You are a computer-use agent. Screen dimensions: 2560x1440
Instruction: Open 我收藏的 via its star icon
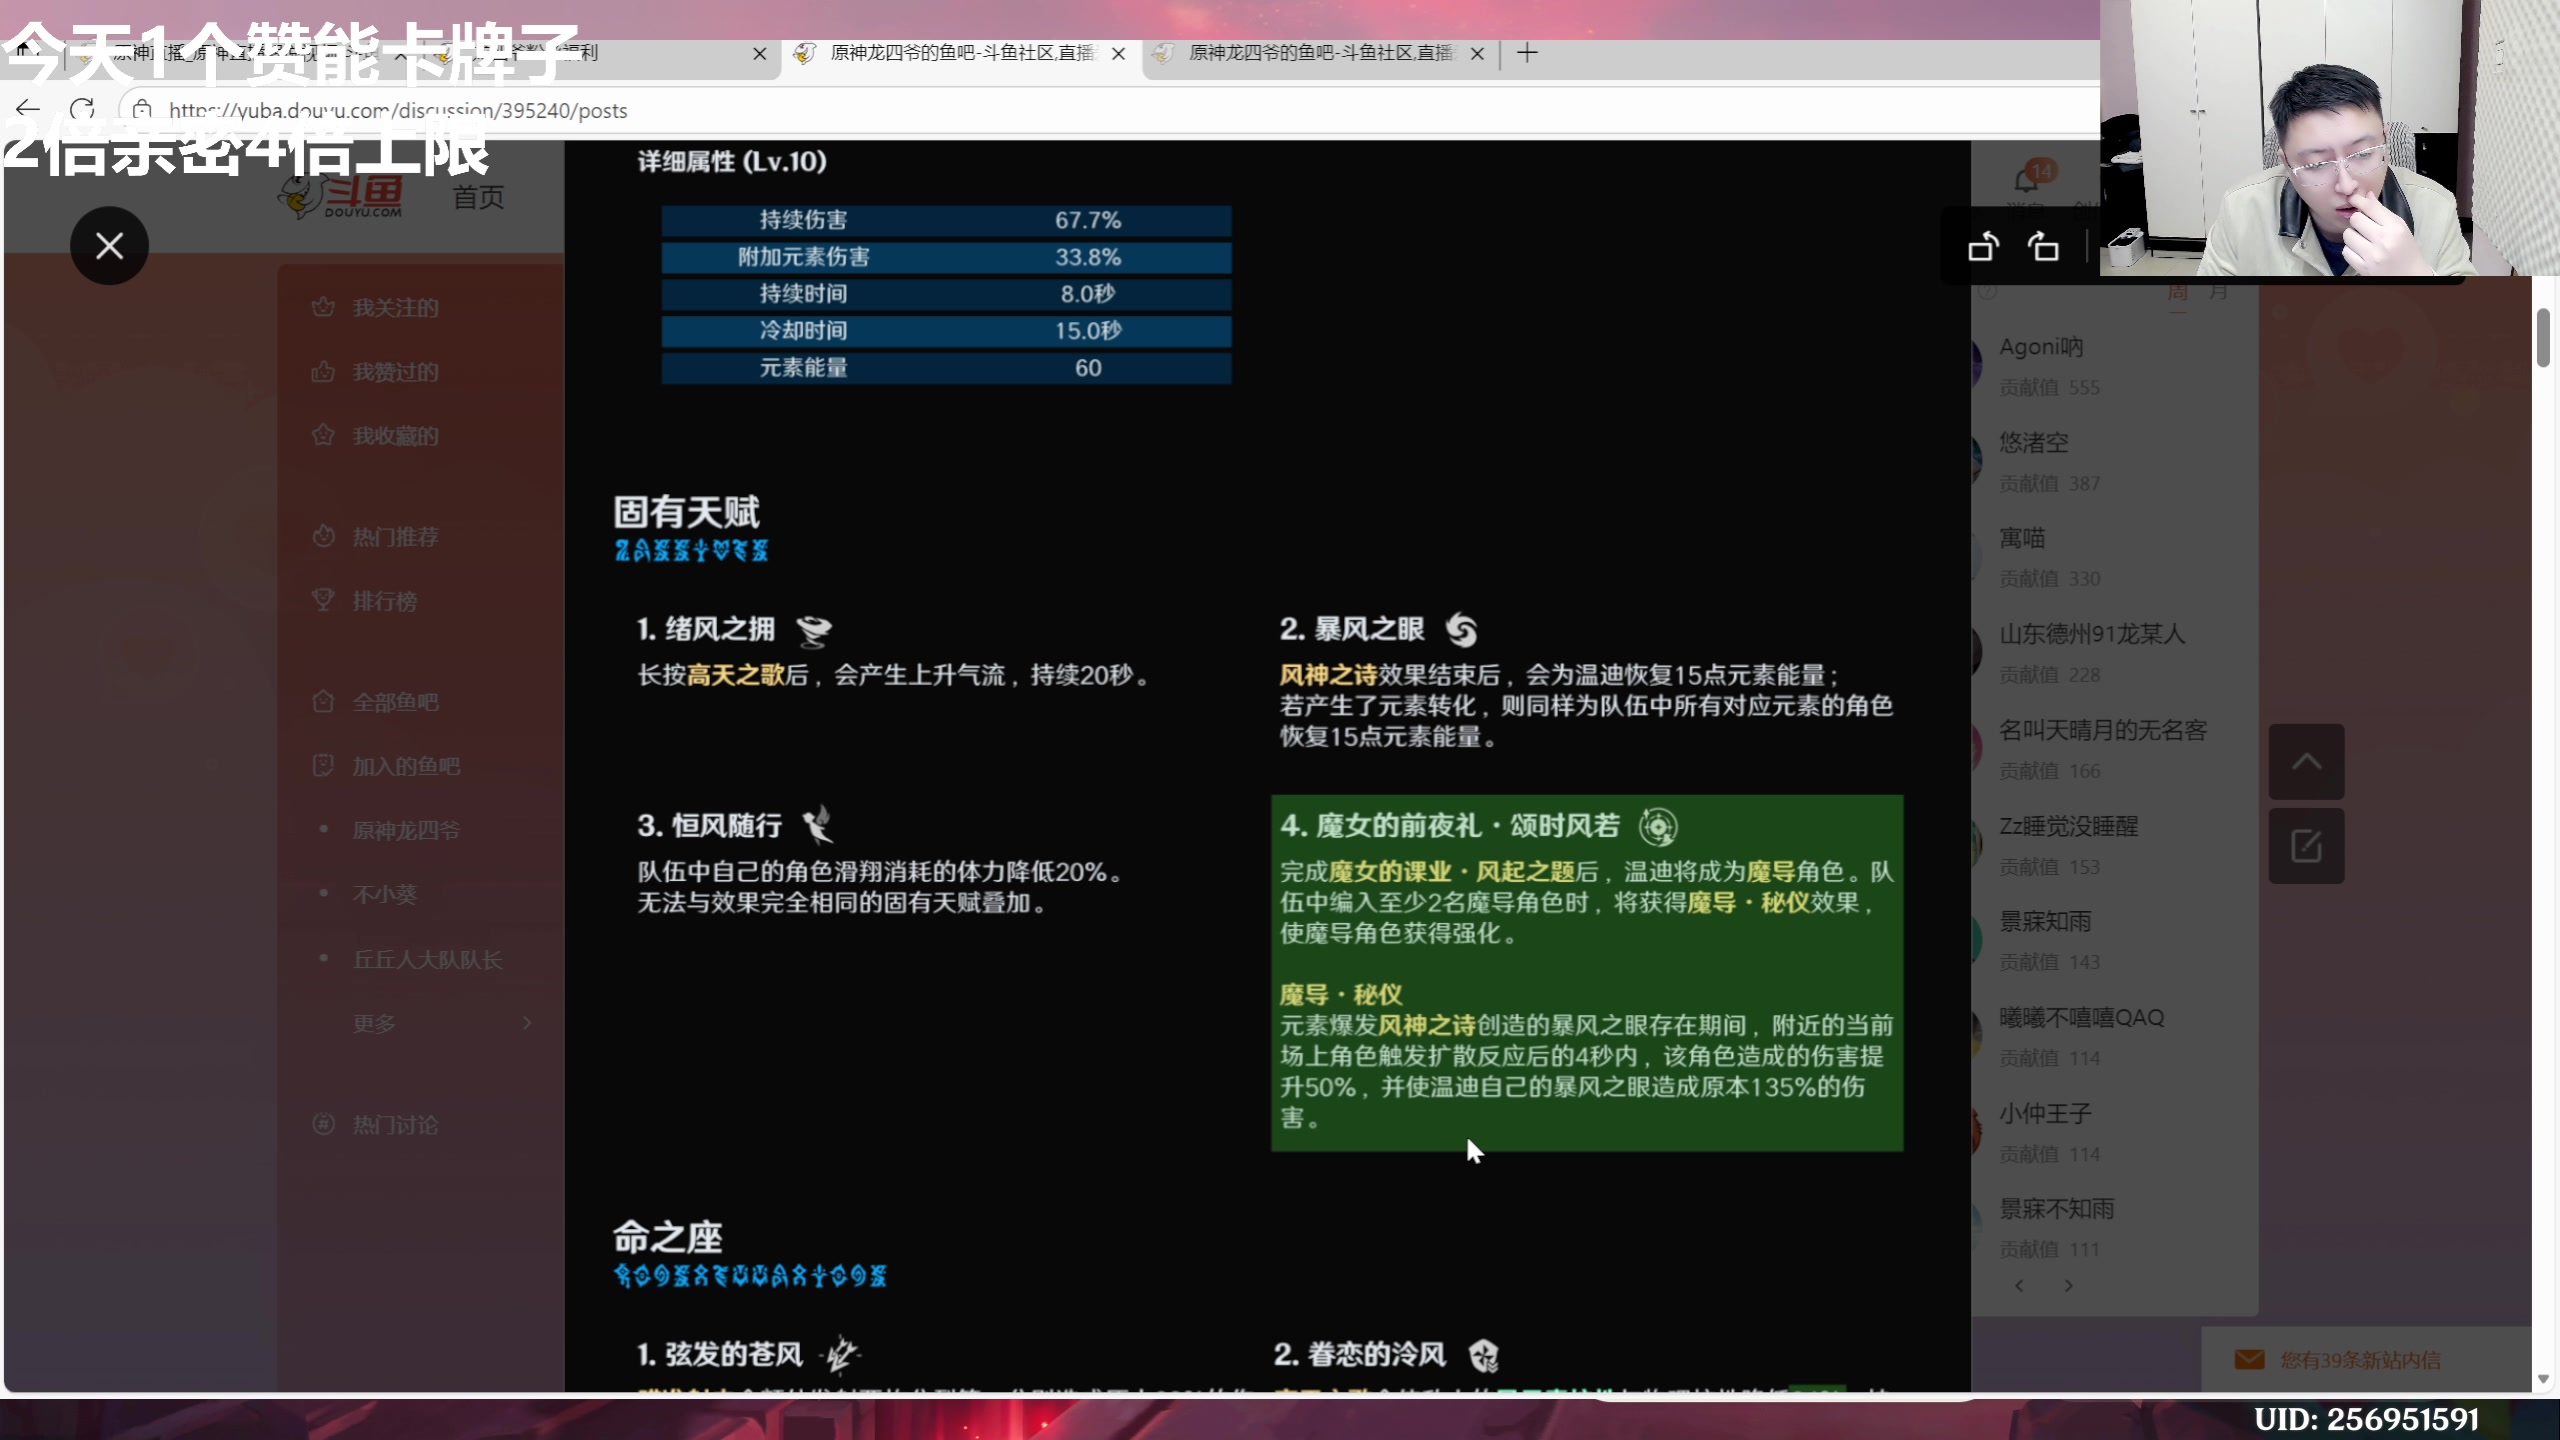pos(322,435)
